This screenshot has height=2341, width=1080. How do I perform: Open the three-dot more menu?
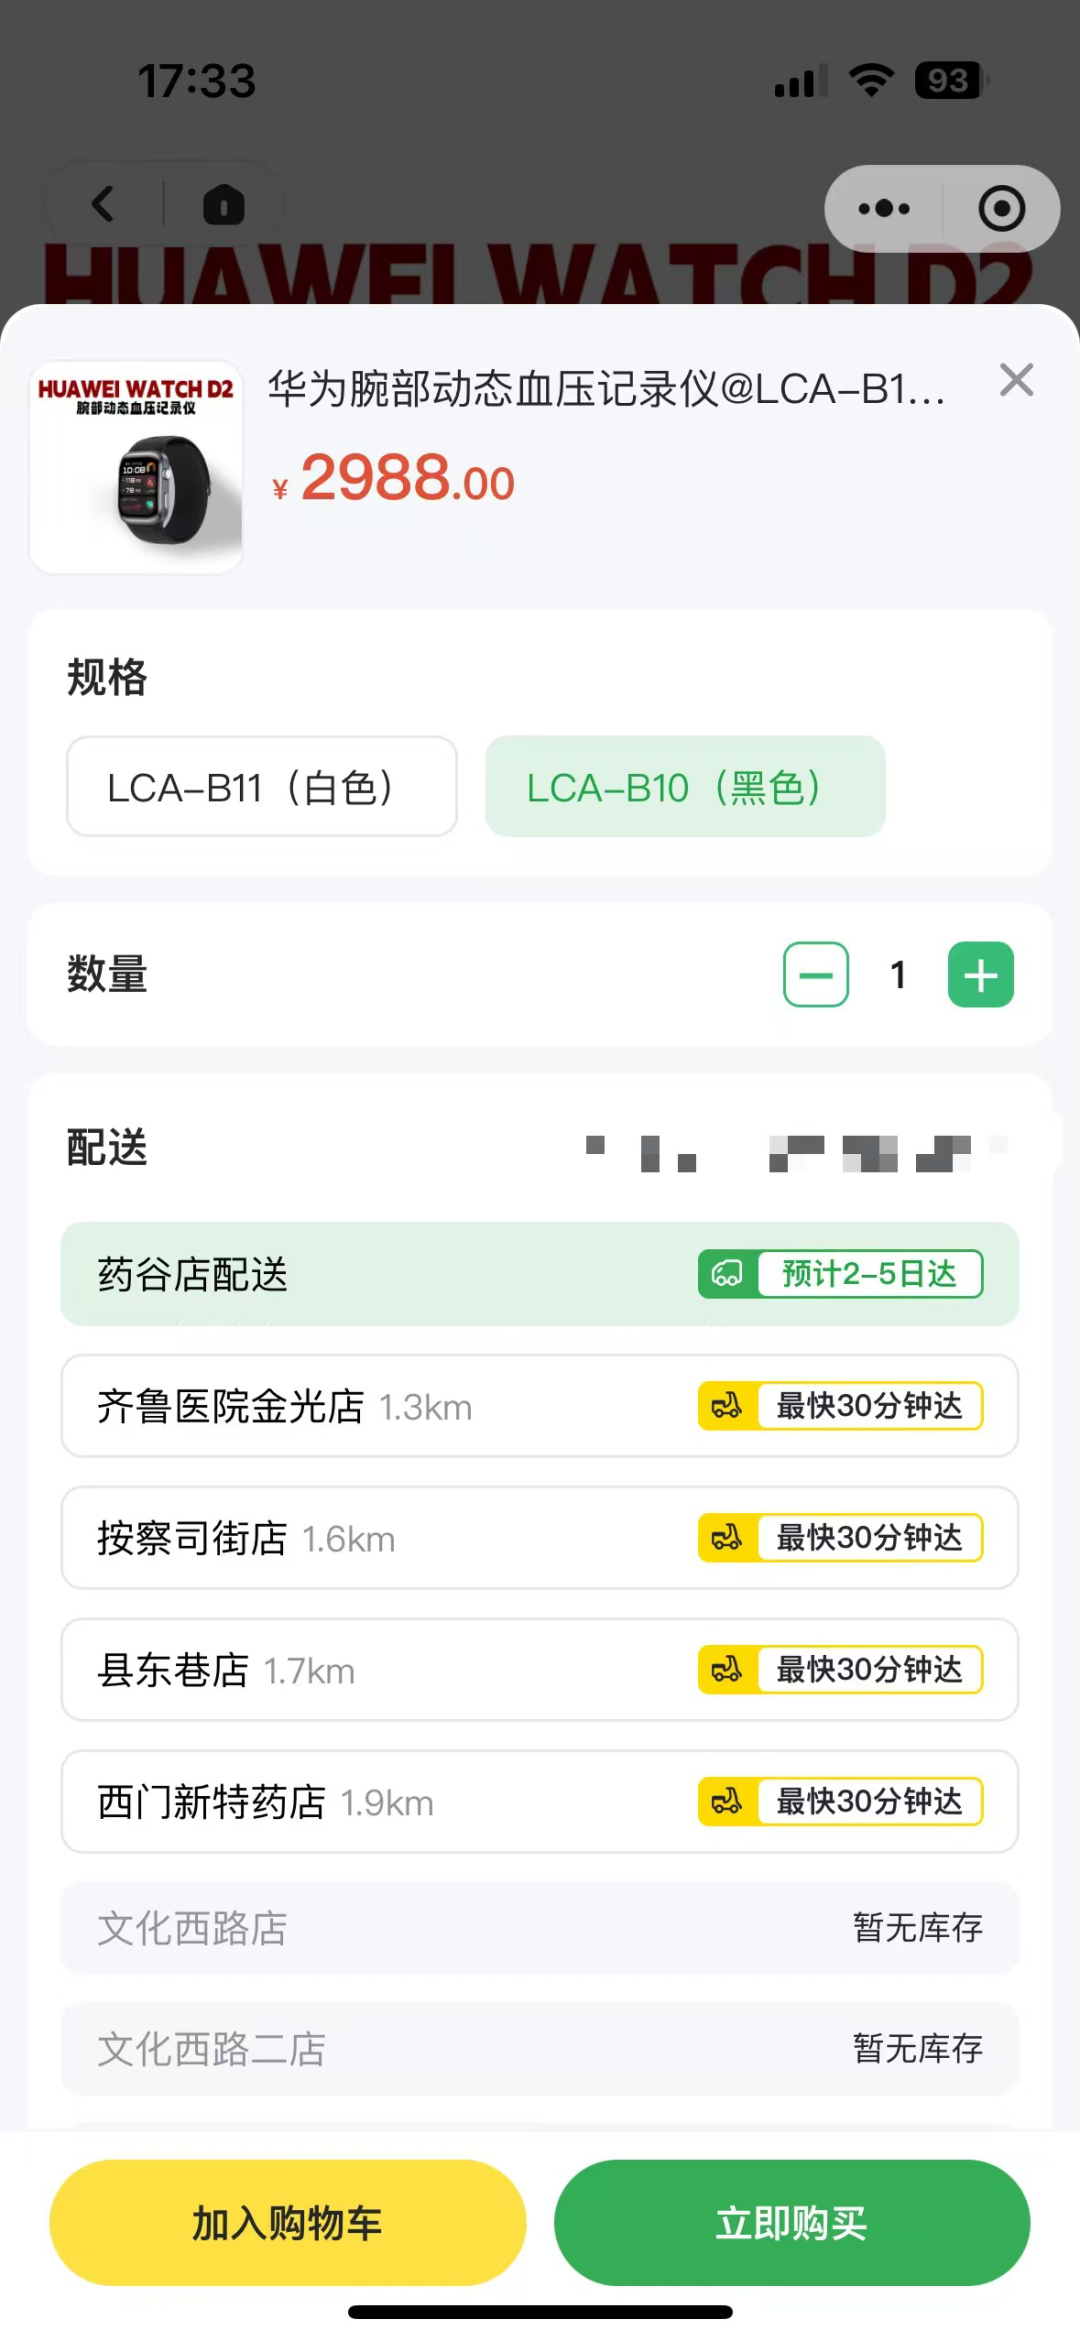pos(884,208)
